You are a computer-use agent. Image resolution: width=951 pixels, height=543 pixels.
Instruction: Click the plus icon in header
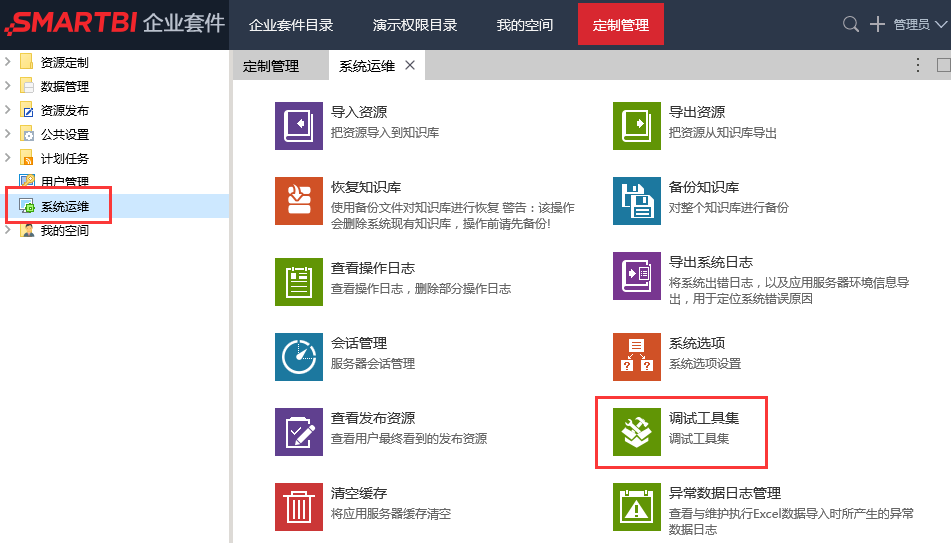click(877, 24)
